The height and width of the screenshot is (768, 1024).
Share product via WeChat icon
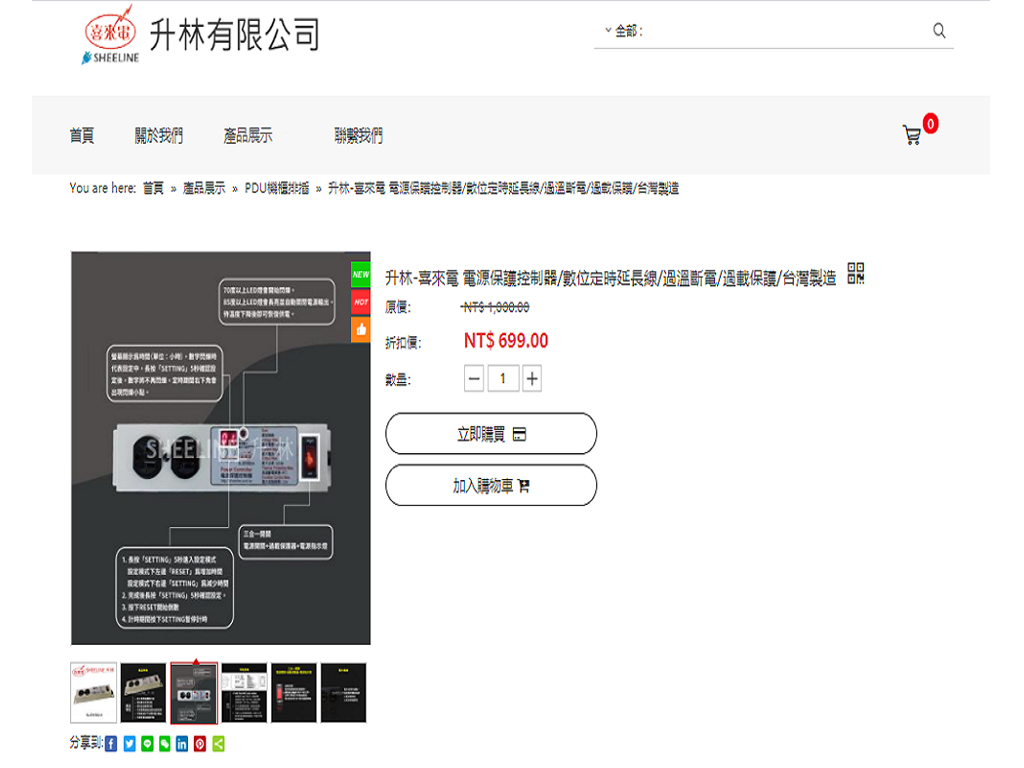(165, 744)
